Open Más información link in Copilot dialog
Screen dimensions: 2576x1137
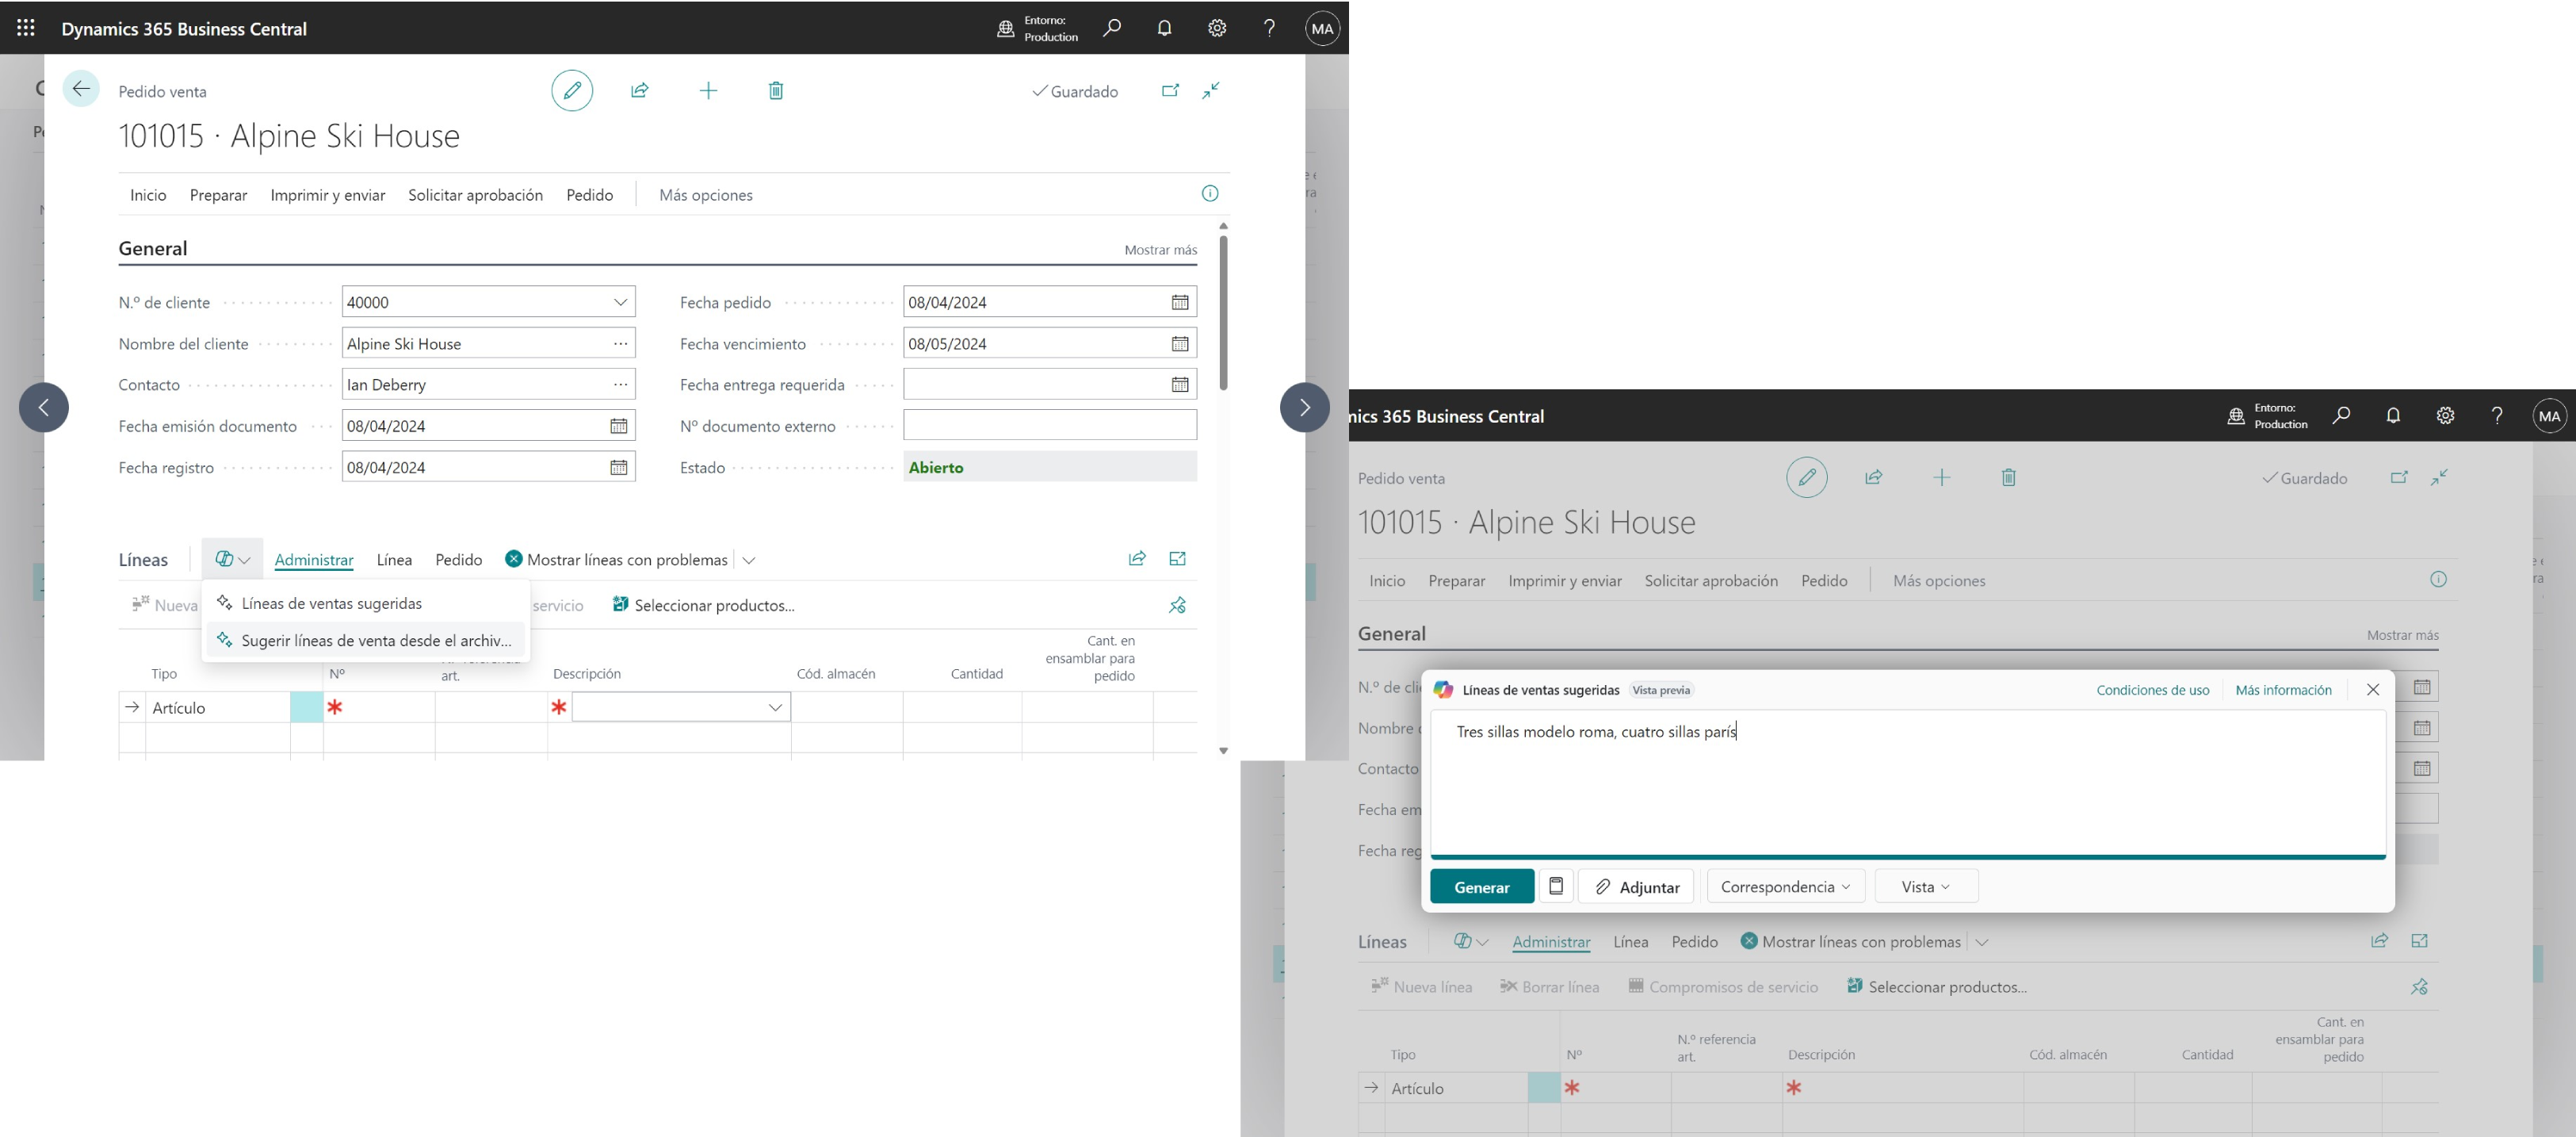(2283, 690)
